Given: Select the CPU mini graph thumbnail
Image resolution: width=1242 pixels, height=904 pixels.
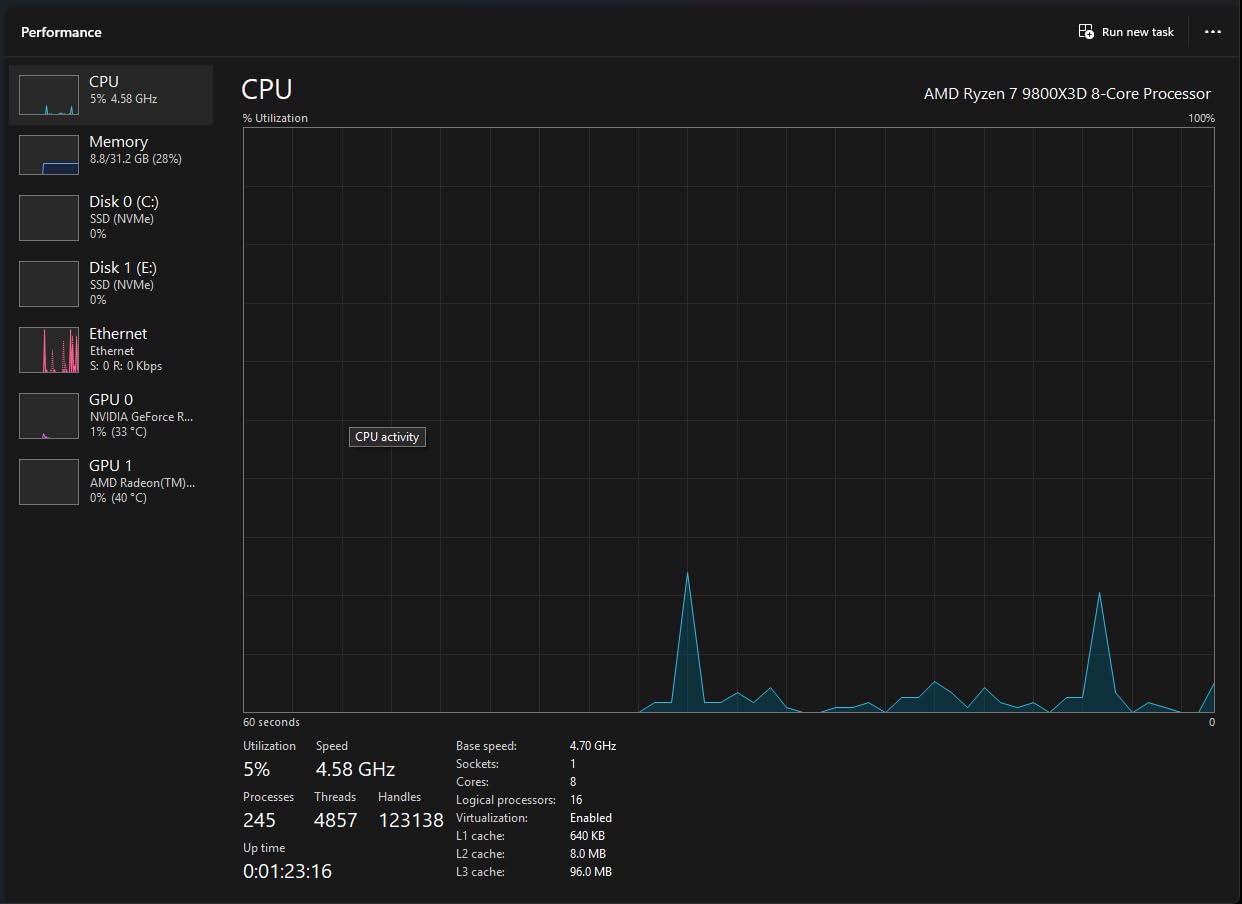Looking at the screenshot, I should [x=49, y=95].
